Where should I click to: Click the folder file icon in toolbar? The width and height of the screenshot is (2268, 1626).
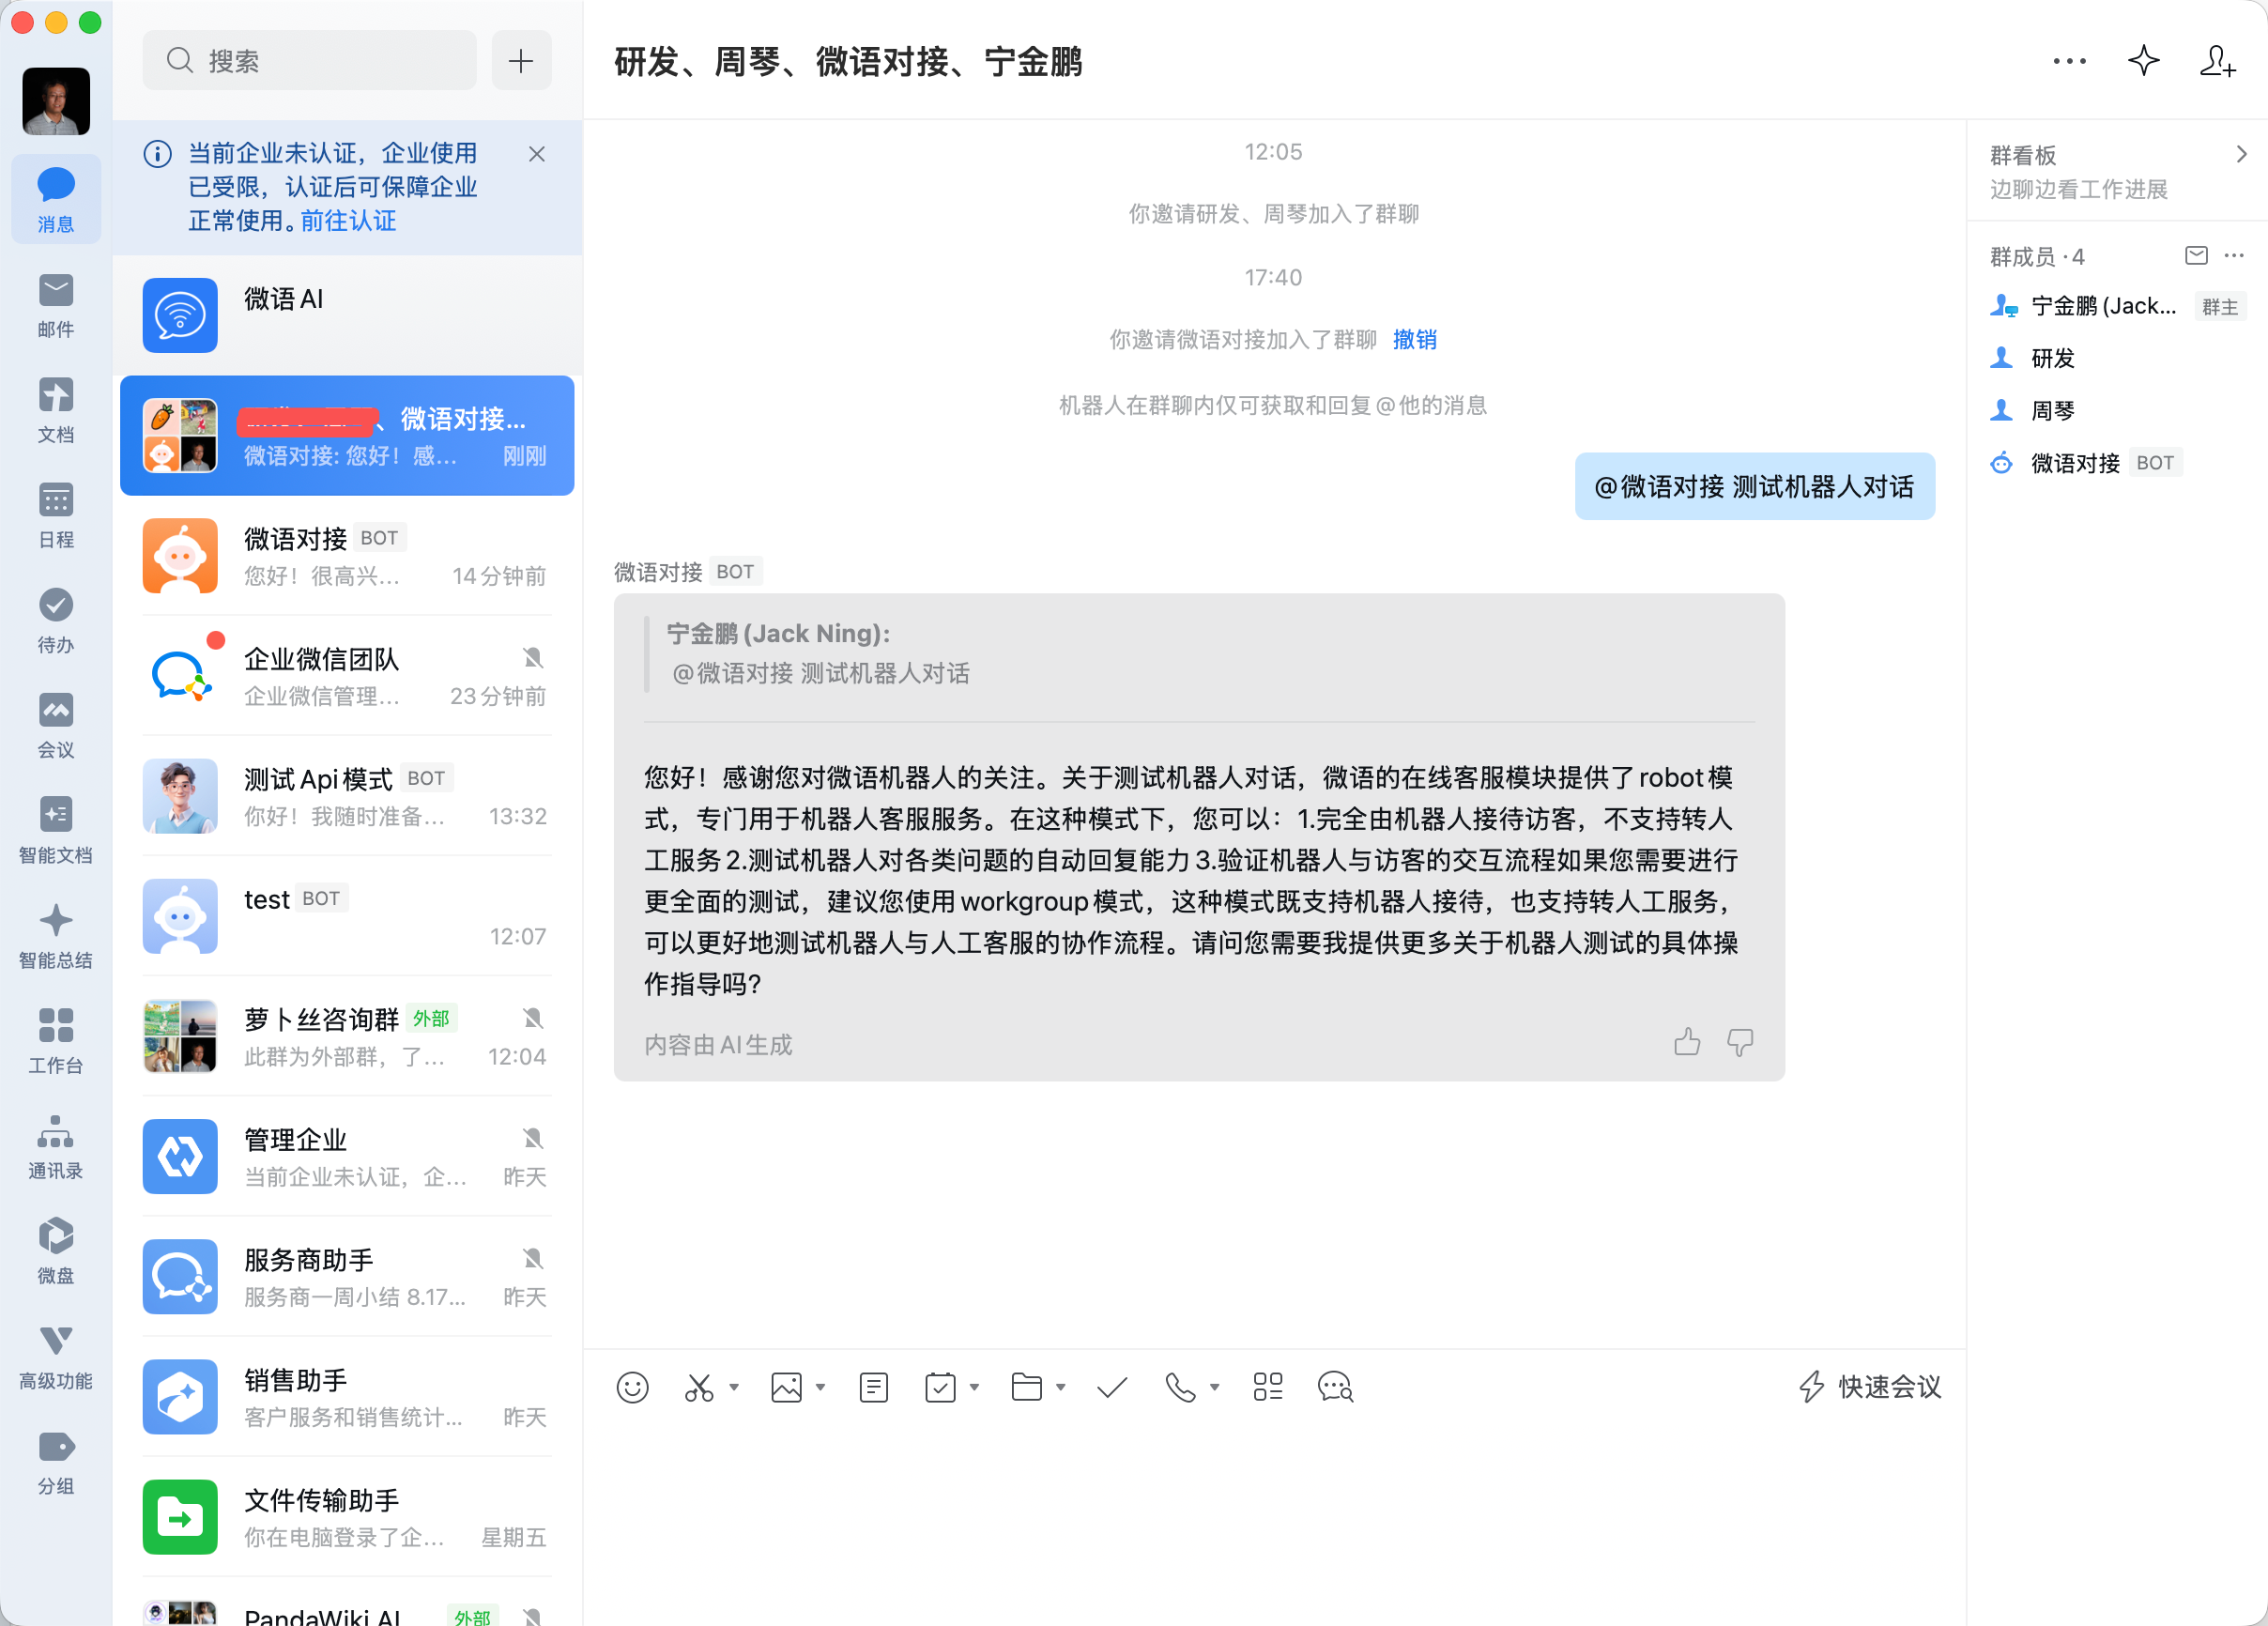pyautogui.click(x=1027, y=1387)
